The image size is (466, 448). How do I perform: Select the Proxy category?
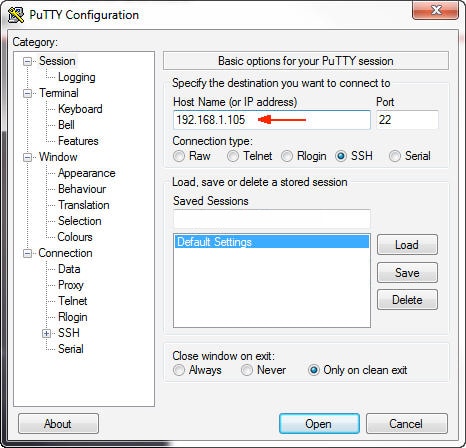[71, 285]
